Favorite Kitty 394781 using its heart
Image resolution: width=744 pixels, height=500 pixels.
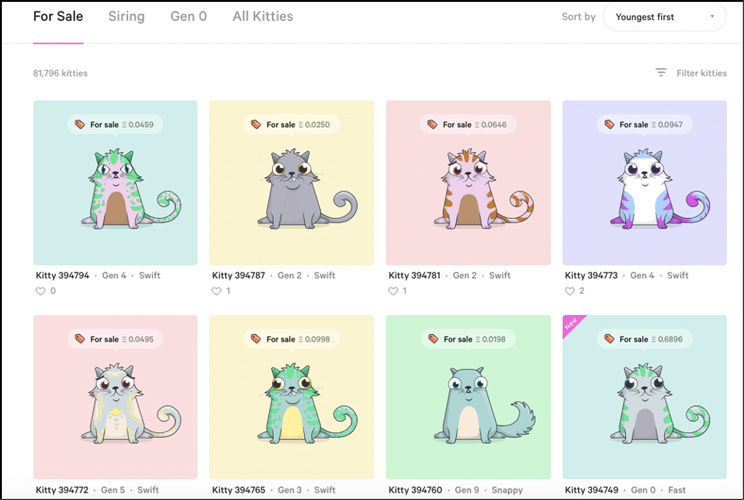coord(393,291)
